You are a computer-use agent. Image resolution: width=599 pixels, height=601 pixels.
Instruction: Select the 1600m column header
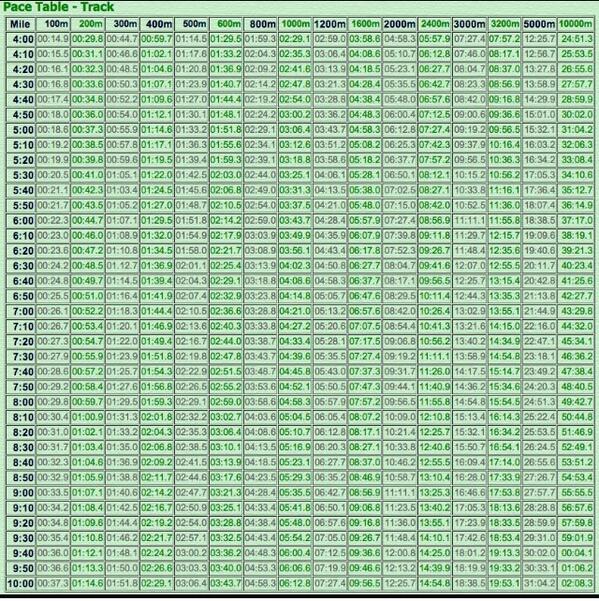pyautogui.click(x=364, y=24)
